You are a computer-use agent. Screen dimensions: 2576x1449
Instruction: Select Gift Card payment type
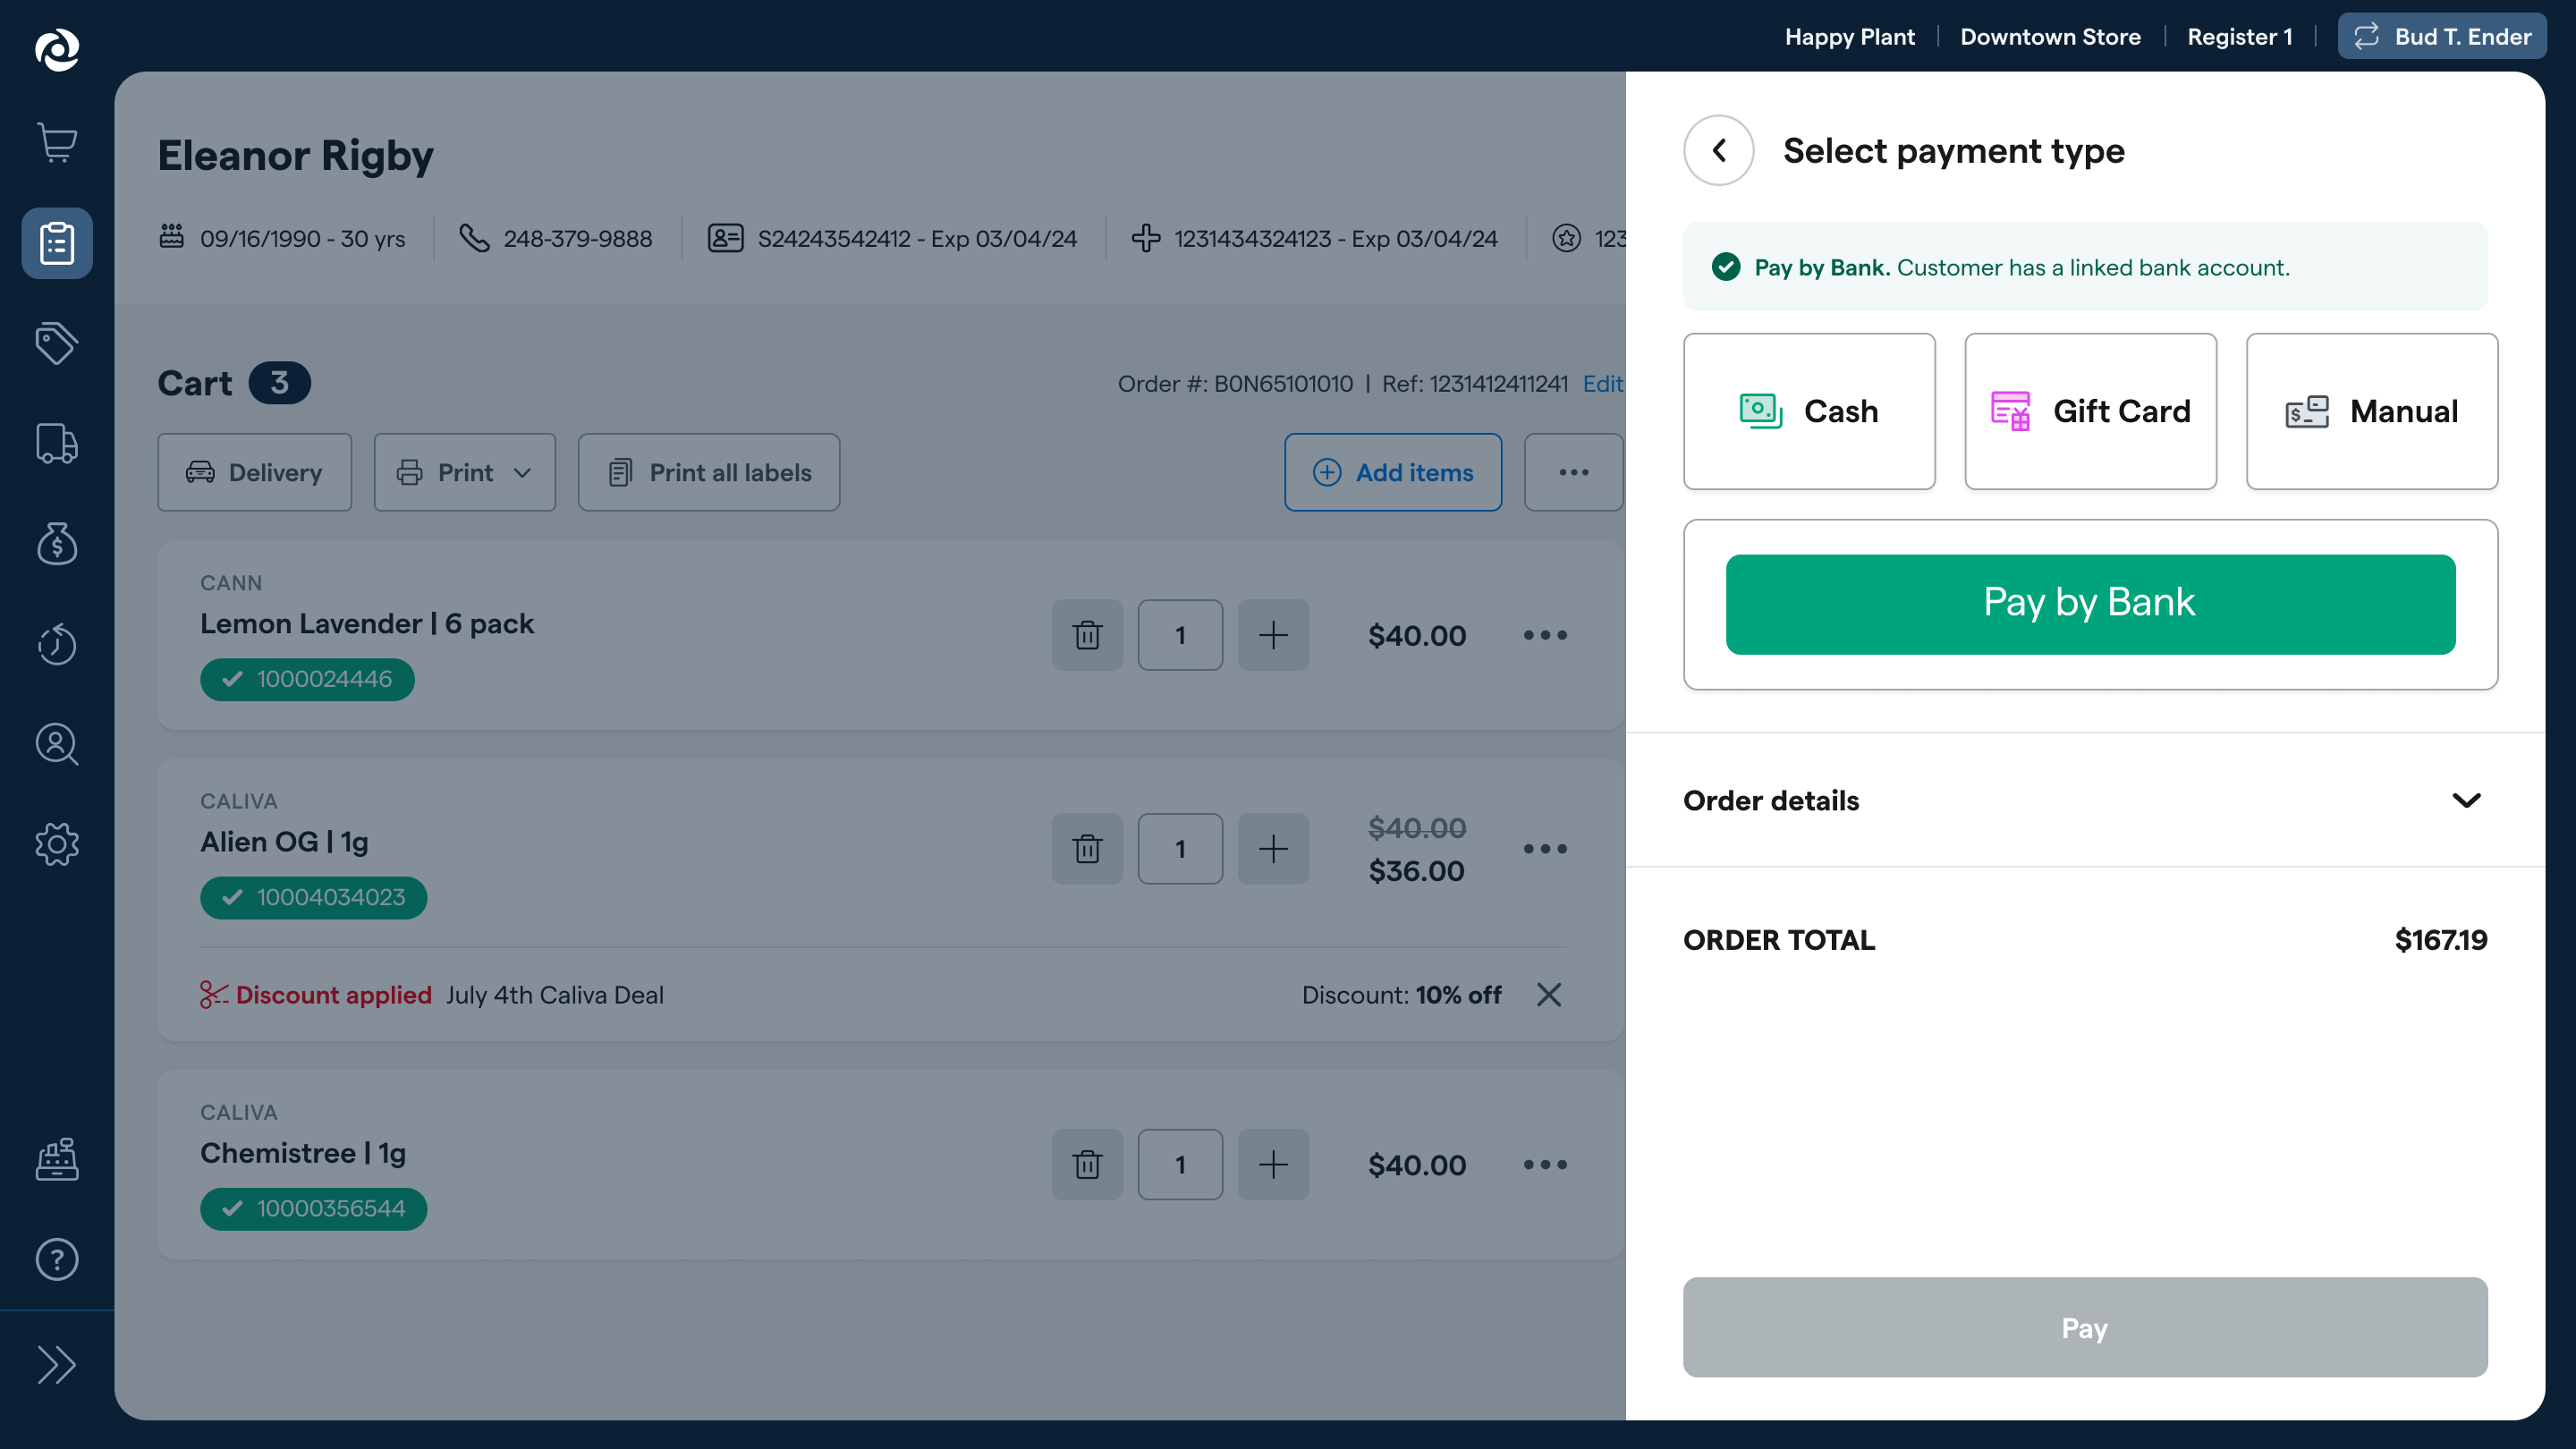click(2090, 411)
